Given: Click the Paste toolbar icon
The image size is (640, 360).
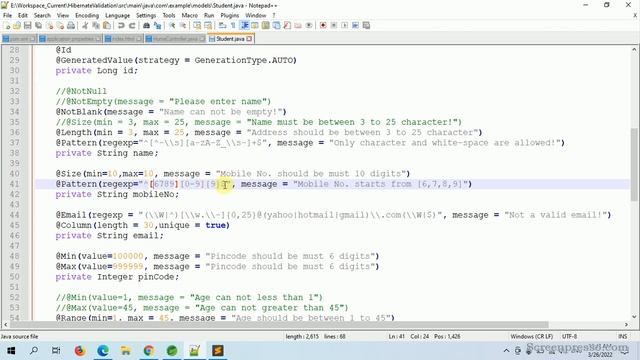Looking at the screenshot, I should (107, 25).
